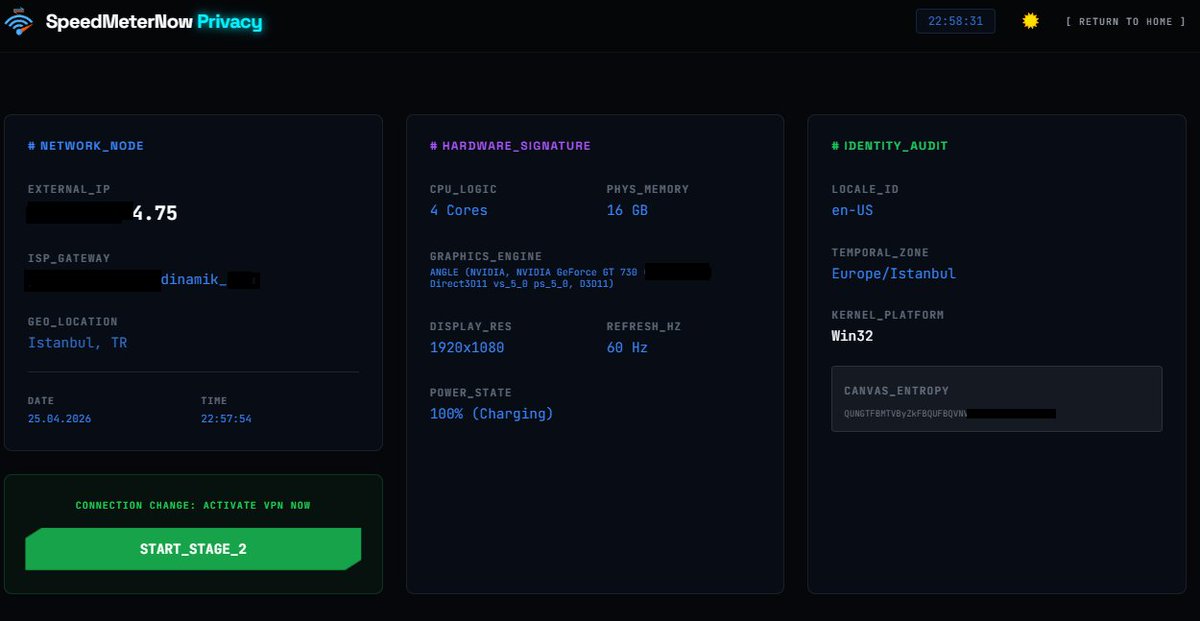Click the external IP value ending 4.75
Screen dimensions: 1200x621
(x=102, y=212)
